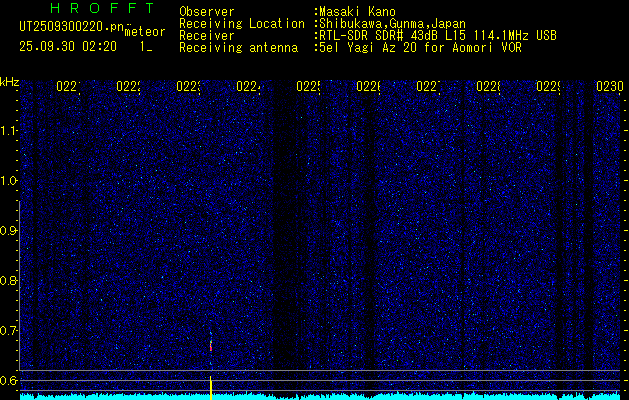Click the 1.1 frequency axis label
This screenshot has width=629, height=400.
point(9,130)
